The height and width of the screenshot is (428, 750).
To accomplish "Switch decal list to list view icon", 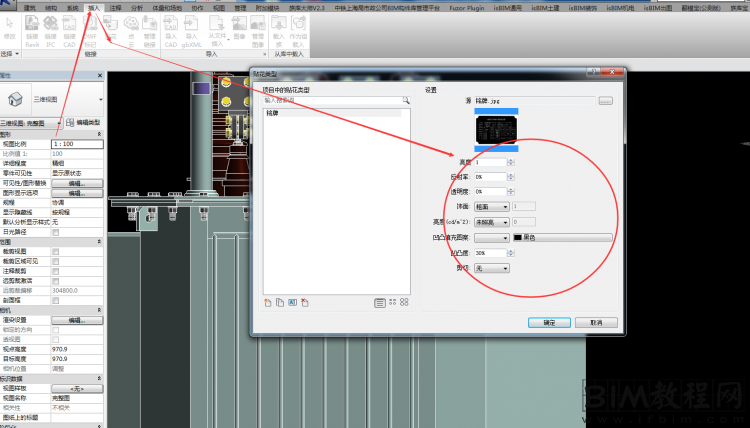I will (x=380, y=301).
